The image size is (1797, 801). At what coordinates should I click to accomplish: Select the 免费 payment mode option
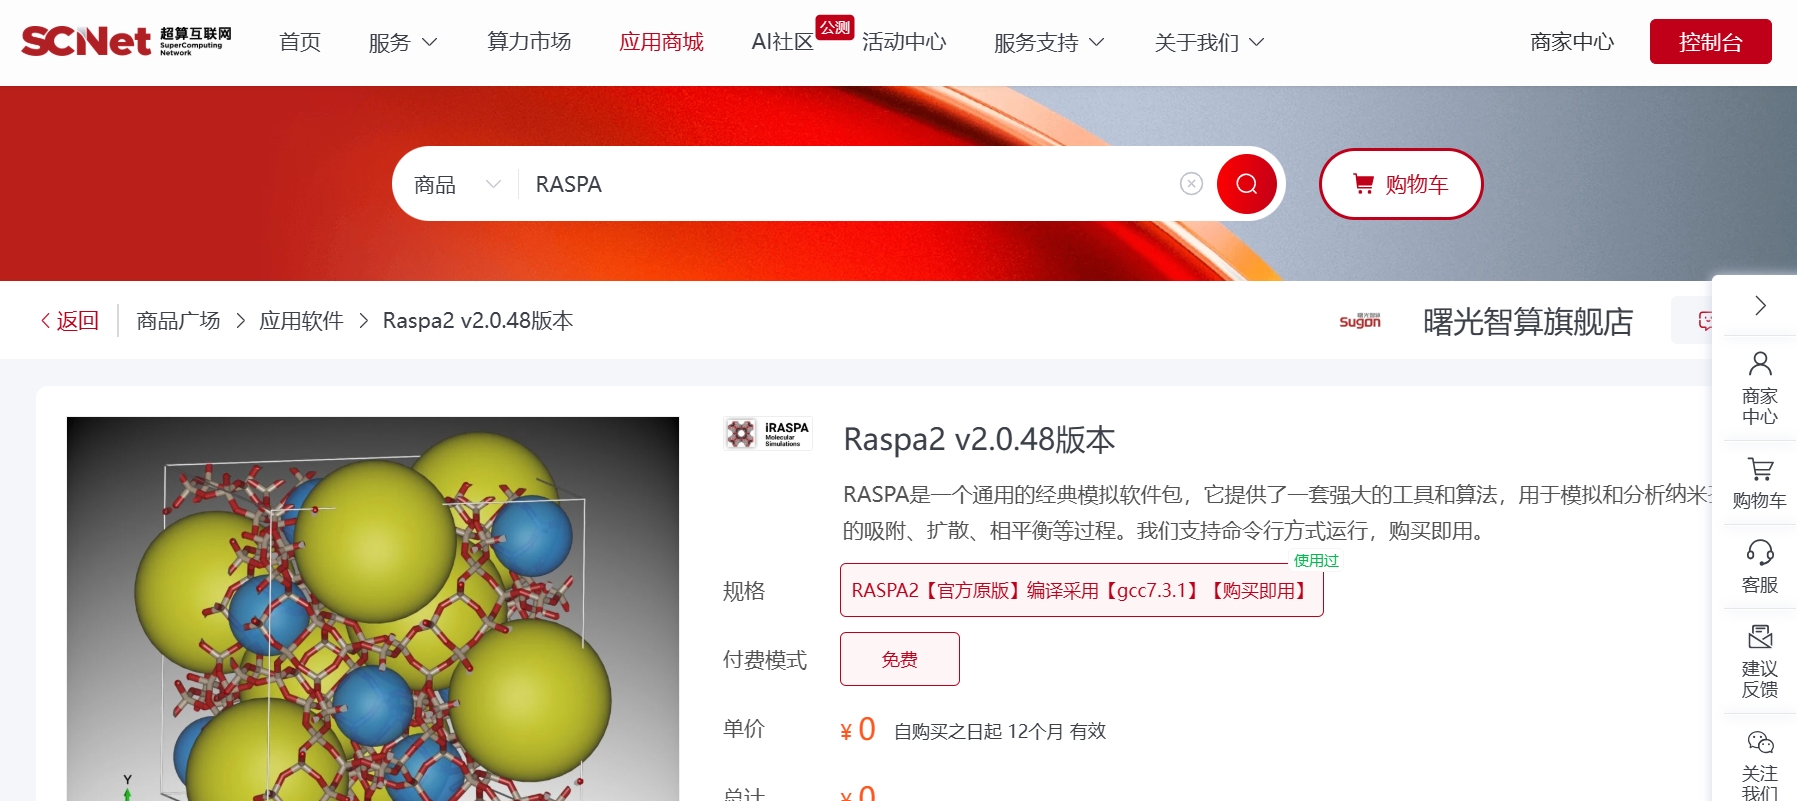pyautogui.click(x=899, y=659)
